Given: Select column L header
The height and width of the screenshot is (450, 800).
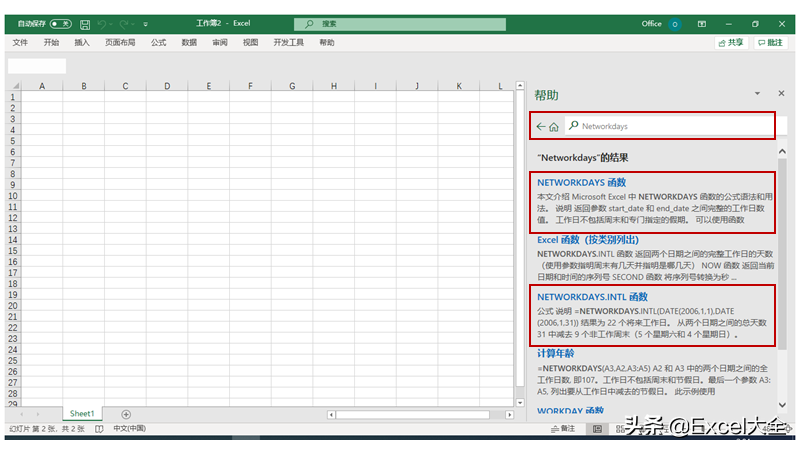Looking at the screenshot, I should coord(500,86).
